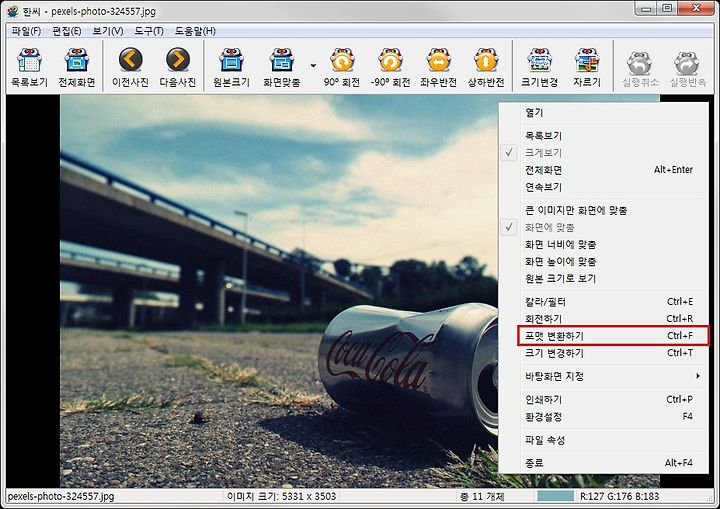The image size is (720, 509).
Task: Click the status bar pixel color swatch
Action: (556, 496)
